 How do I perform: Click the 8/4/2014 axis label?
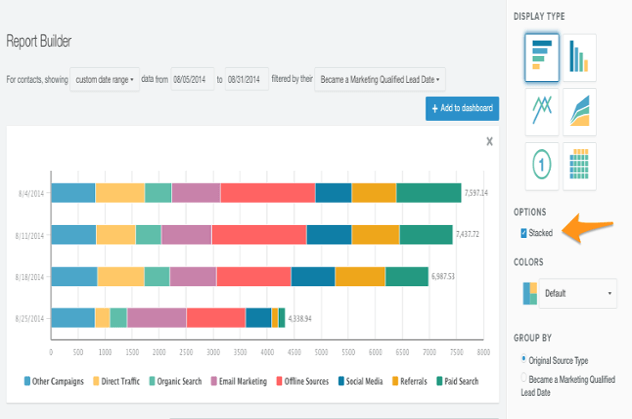point(31,194)
